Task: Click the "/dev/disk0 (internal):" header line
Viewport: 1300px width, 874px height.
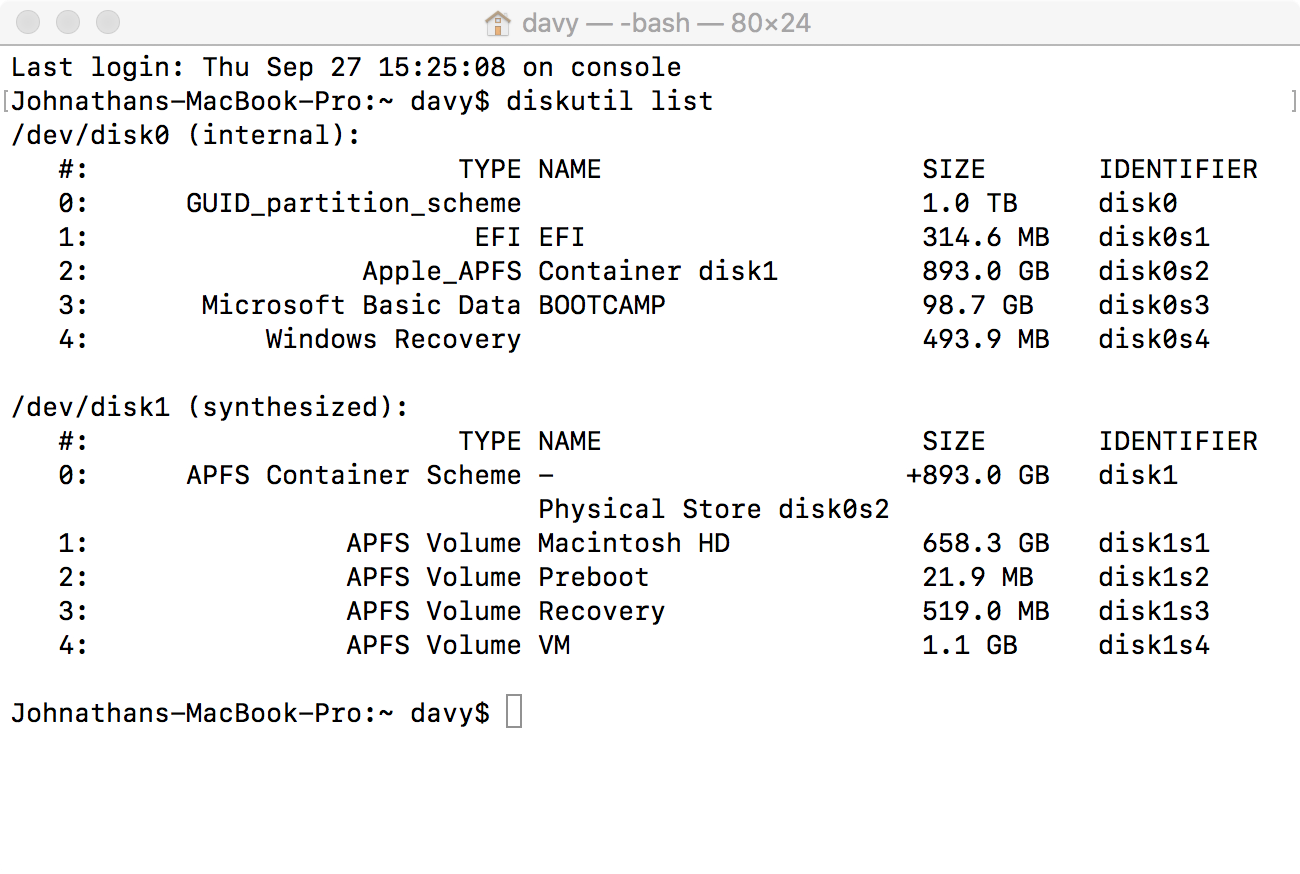Action: coord(185,135)
